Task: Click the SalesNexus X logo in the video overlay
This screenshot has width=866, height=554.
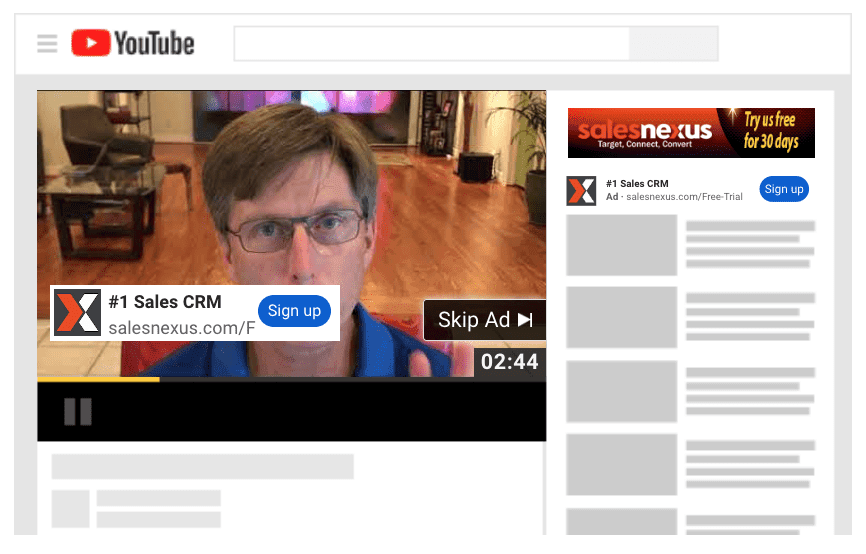Action: [x=77, y=313]
